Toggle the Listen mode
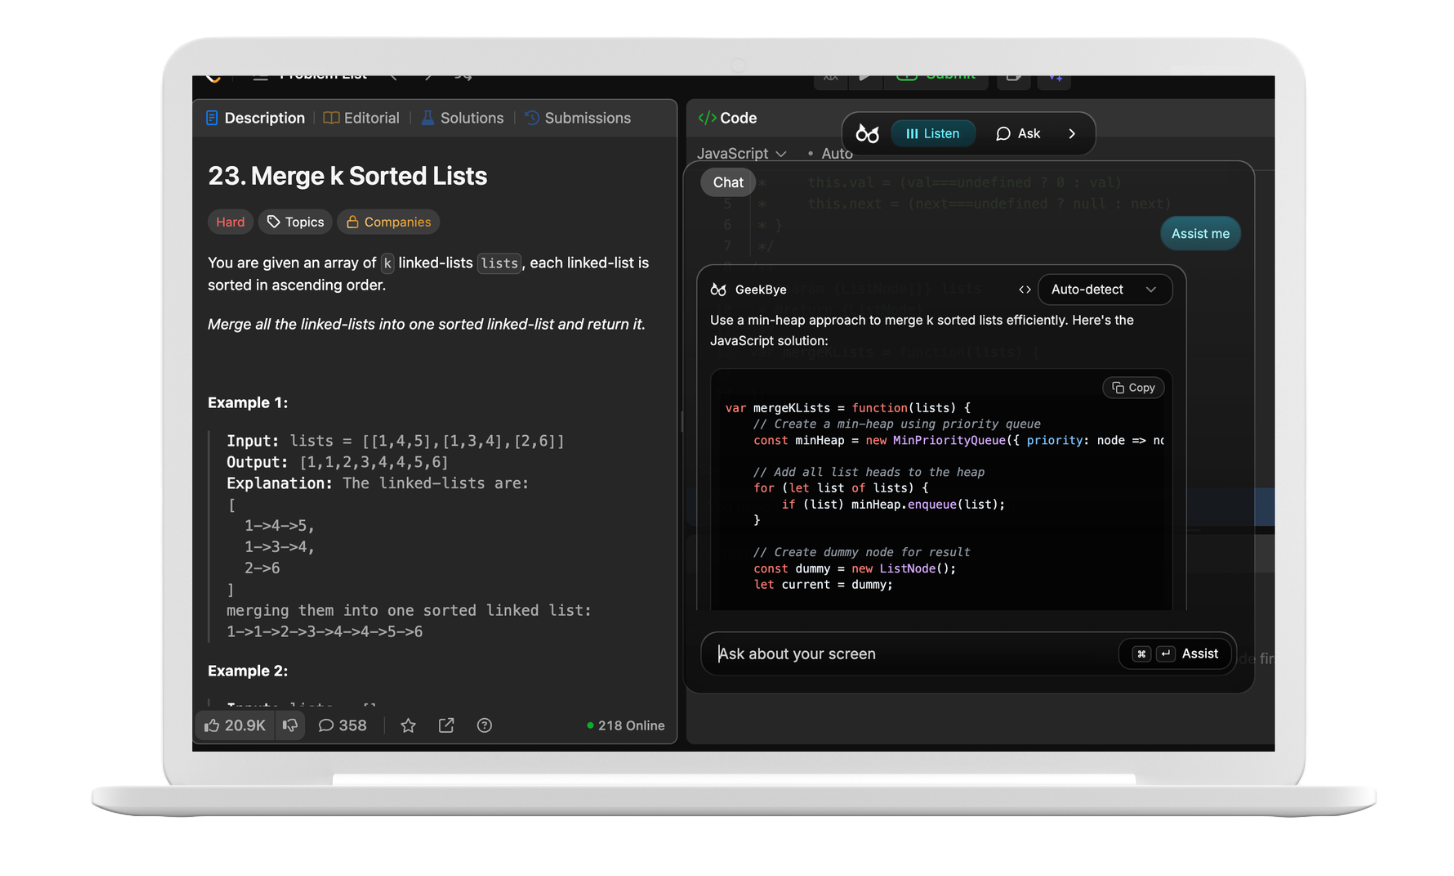1454x876 pixels. coord(932,132)
